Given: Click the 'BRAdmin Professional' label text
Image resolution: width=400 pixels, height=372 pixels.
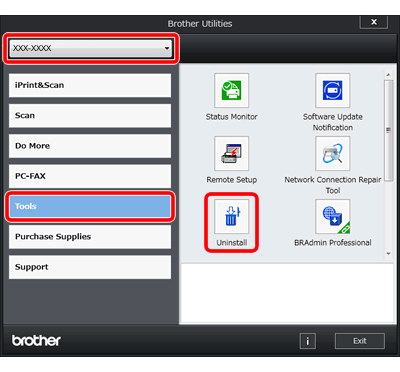Looking at the screenshot, I should (x=333, y=243).
